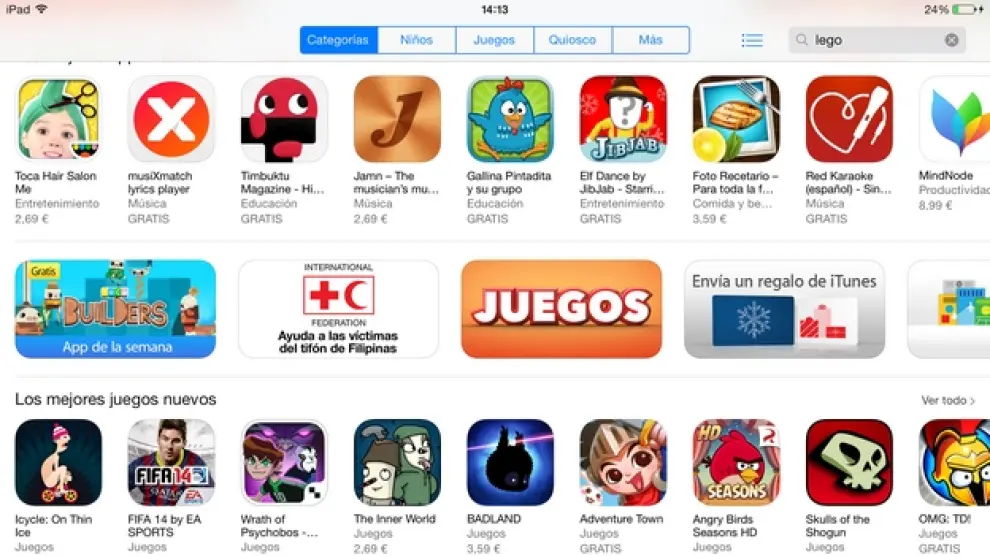The width and height of the screenshot is (990, 556).
Task: Tap the BADLAND game icon
Action: [x=510, y=463]
